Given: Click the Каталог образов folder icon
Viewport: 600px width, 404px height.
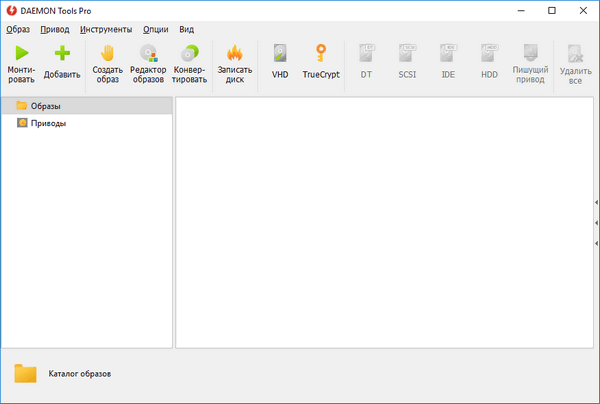Looking at the screenshot, I should 25,373.
